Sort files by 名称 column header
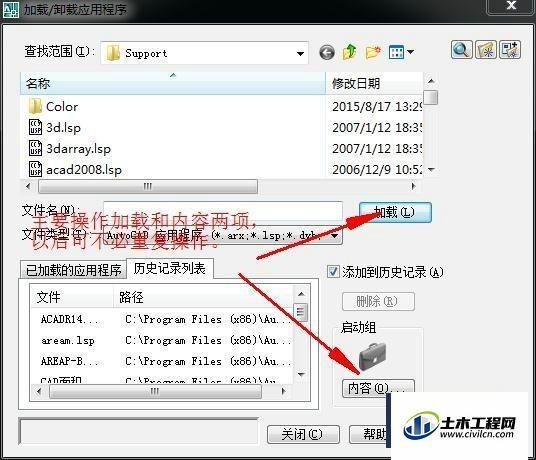 tap(173, 83)
